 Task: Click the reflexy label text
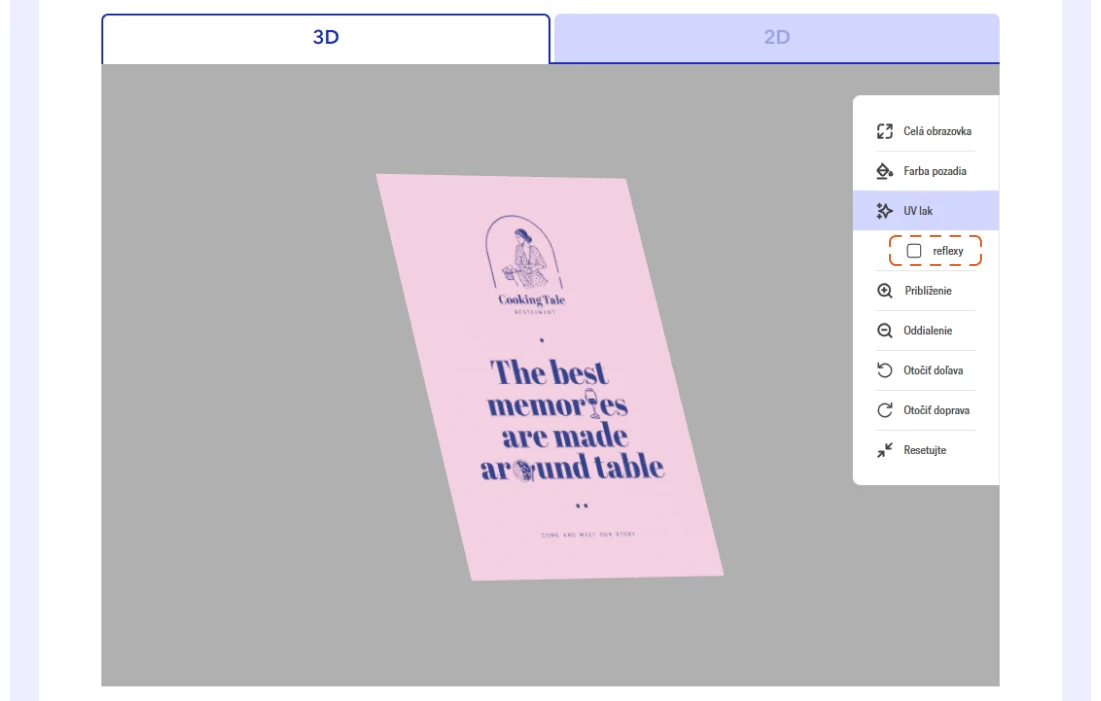point(948,251)
